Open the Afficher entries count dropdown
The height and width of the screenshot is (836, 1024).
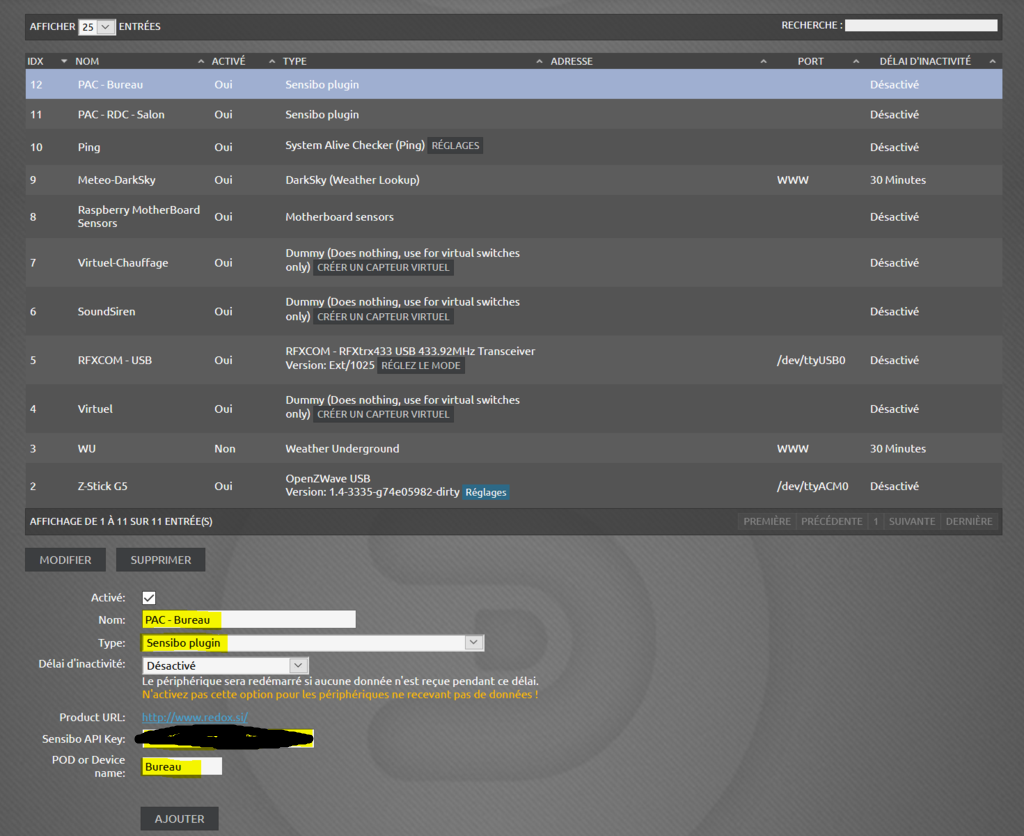pyautogui.click(x=97, y=26)
